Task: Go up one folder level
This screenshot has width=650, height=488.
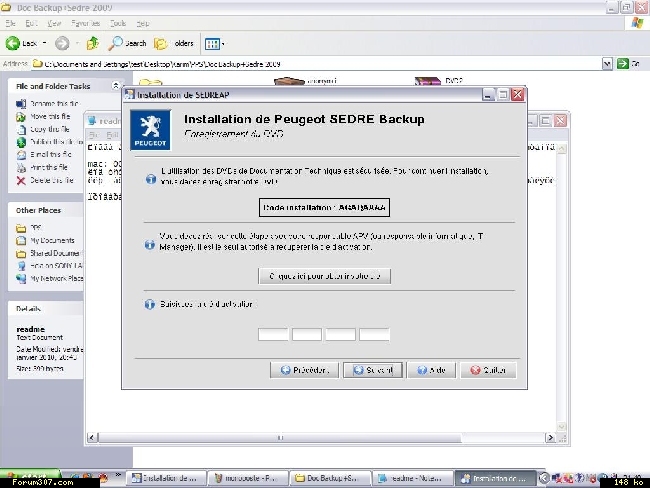Action: point(92,43)
